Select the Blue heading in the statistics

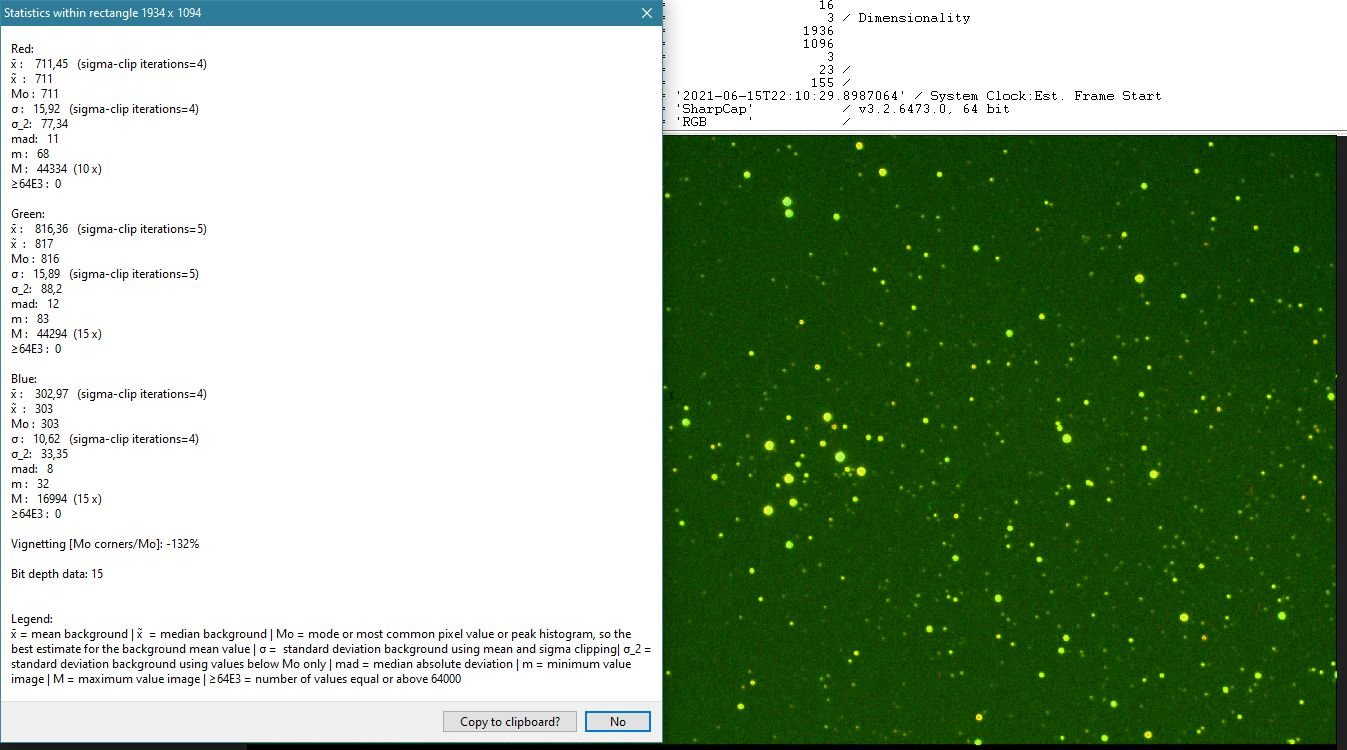(23, 379)
